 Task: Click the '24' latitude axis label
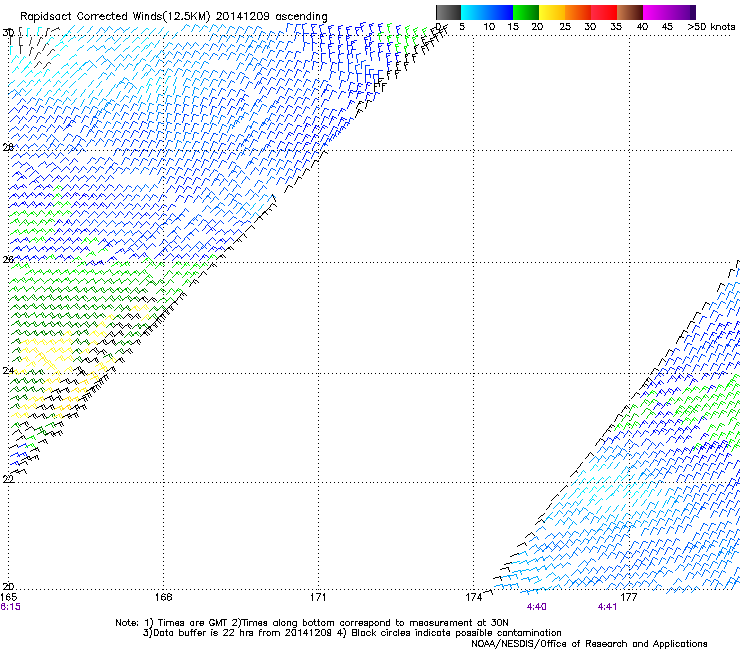point(8,371)
